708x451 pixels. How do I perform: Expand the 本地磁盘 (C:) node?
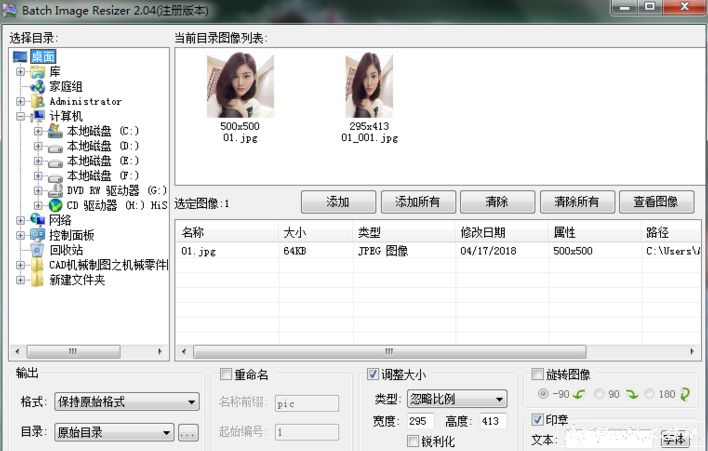(x=38, y=131)
